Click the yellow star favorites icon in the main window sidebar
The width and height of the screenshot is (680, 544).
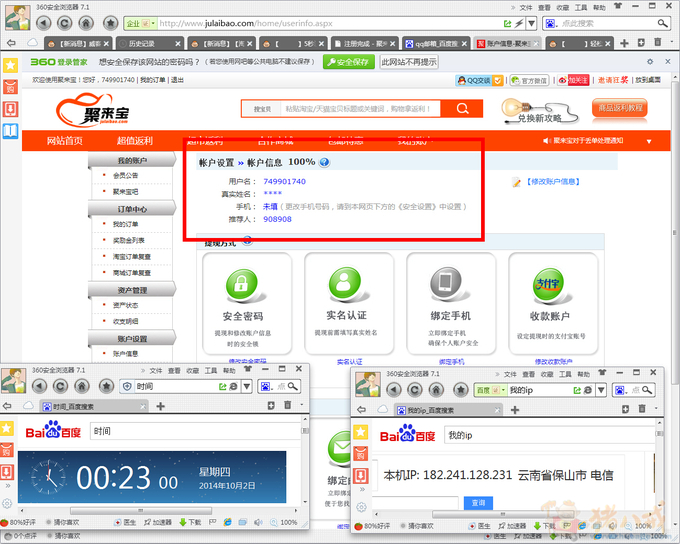point(10,65)
